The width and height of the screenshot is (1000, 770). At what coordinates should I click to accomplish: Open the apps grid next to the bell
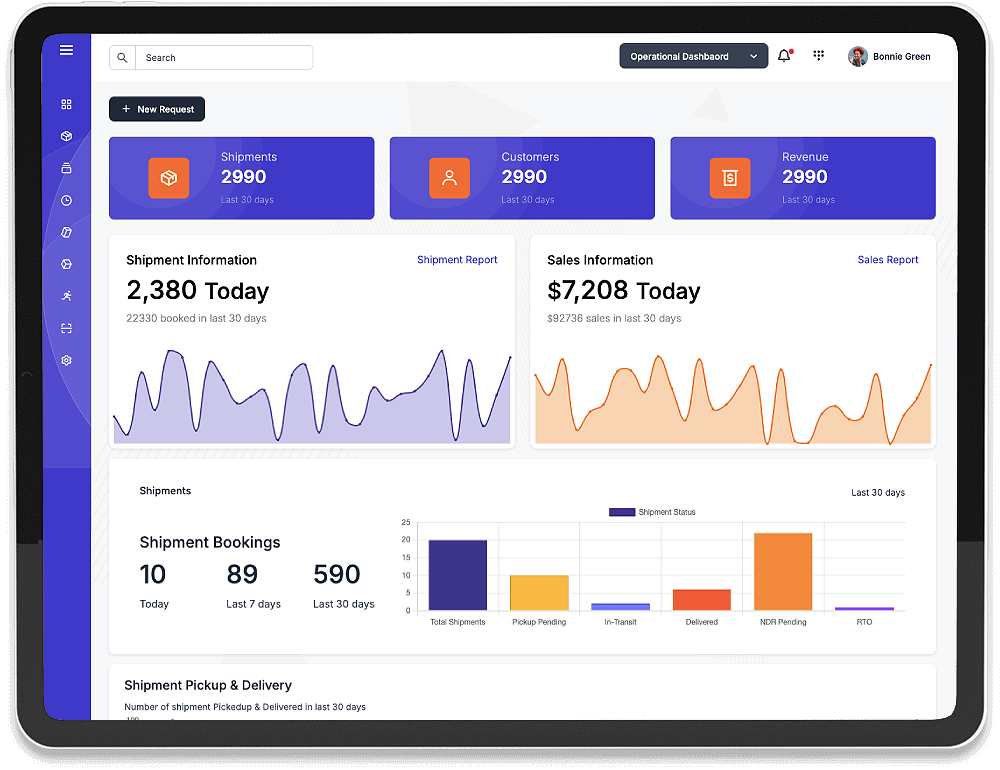coord(818,56)
